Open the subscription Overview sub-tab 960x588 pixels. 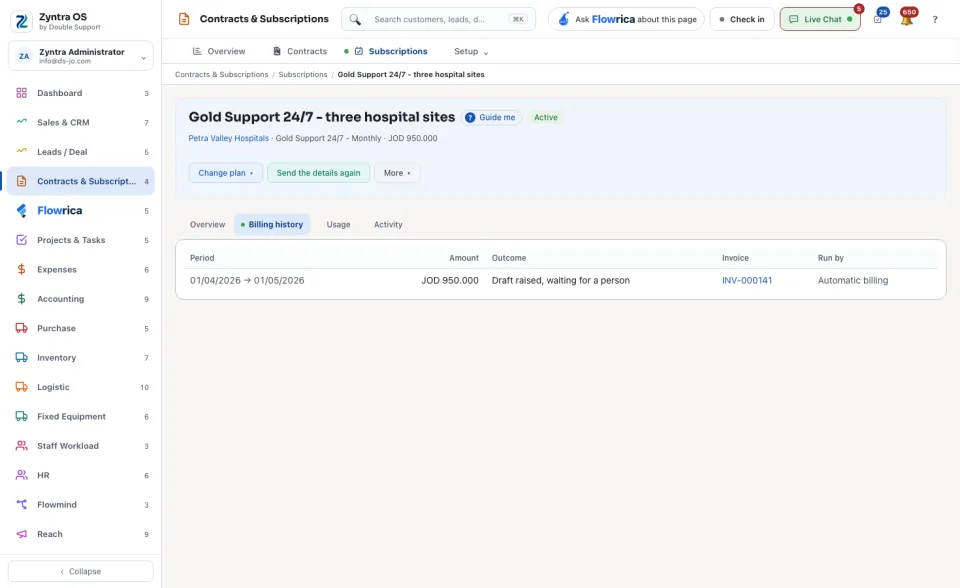click(x=207, y=225)
